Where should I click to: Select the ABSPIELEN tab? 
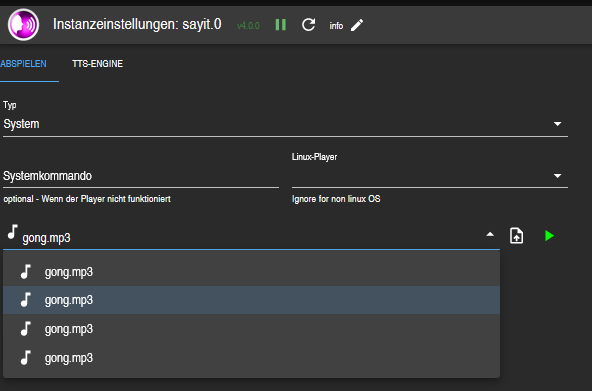click(x=23, y=64)
